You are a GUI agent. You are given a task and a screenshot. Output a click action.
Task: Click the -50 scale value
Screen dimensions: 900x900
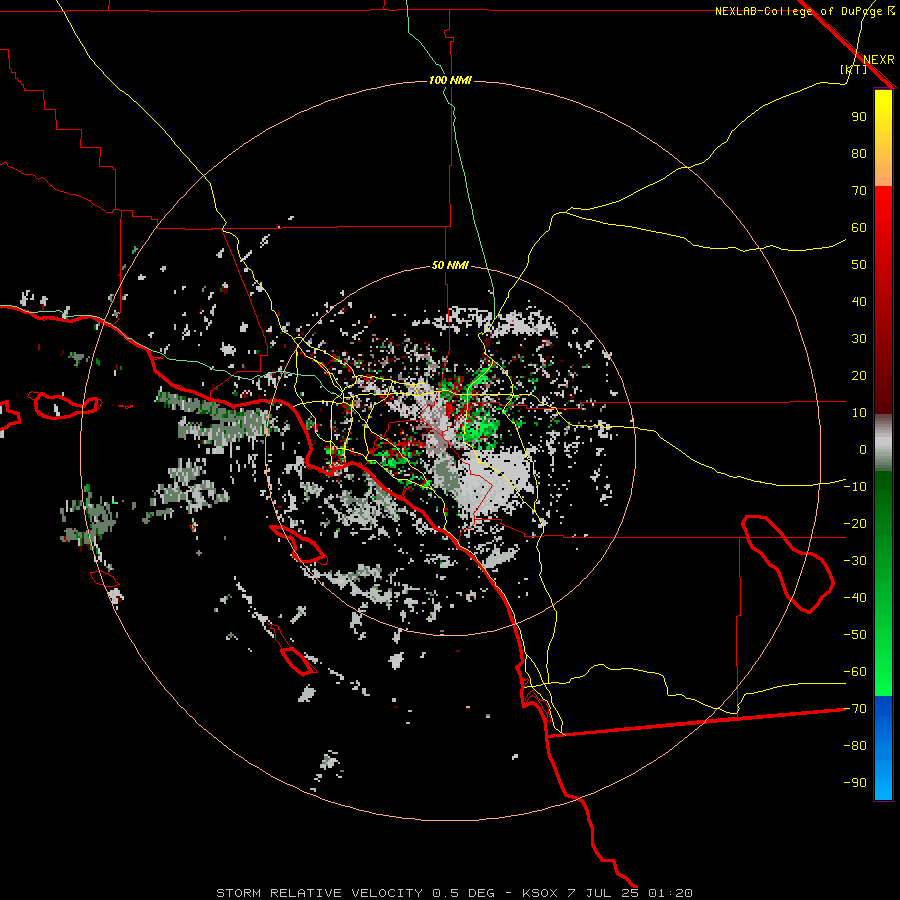pos(855,635)
